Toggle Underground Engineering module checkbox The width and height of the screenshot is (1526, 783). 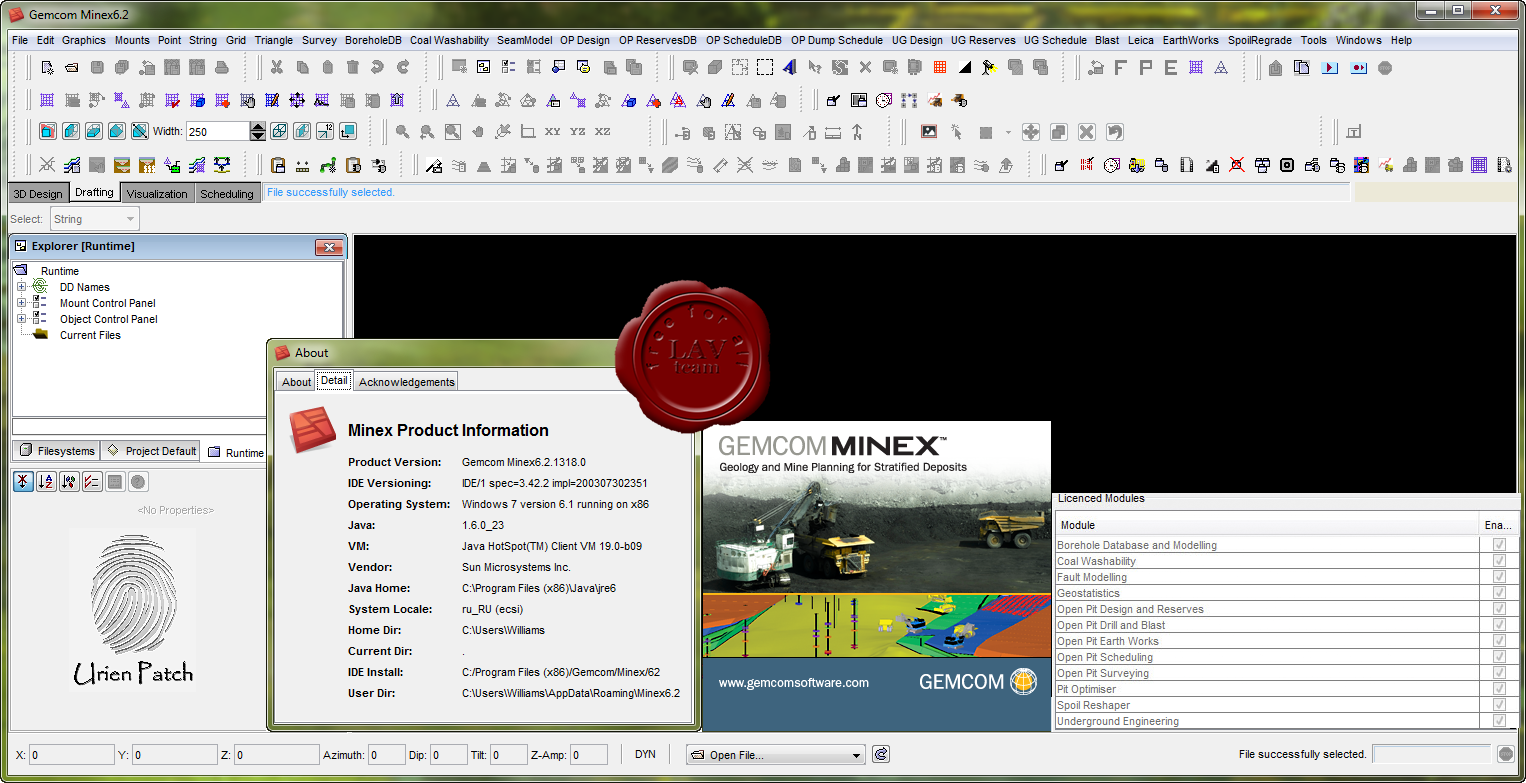tap(1499, 721)
